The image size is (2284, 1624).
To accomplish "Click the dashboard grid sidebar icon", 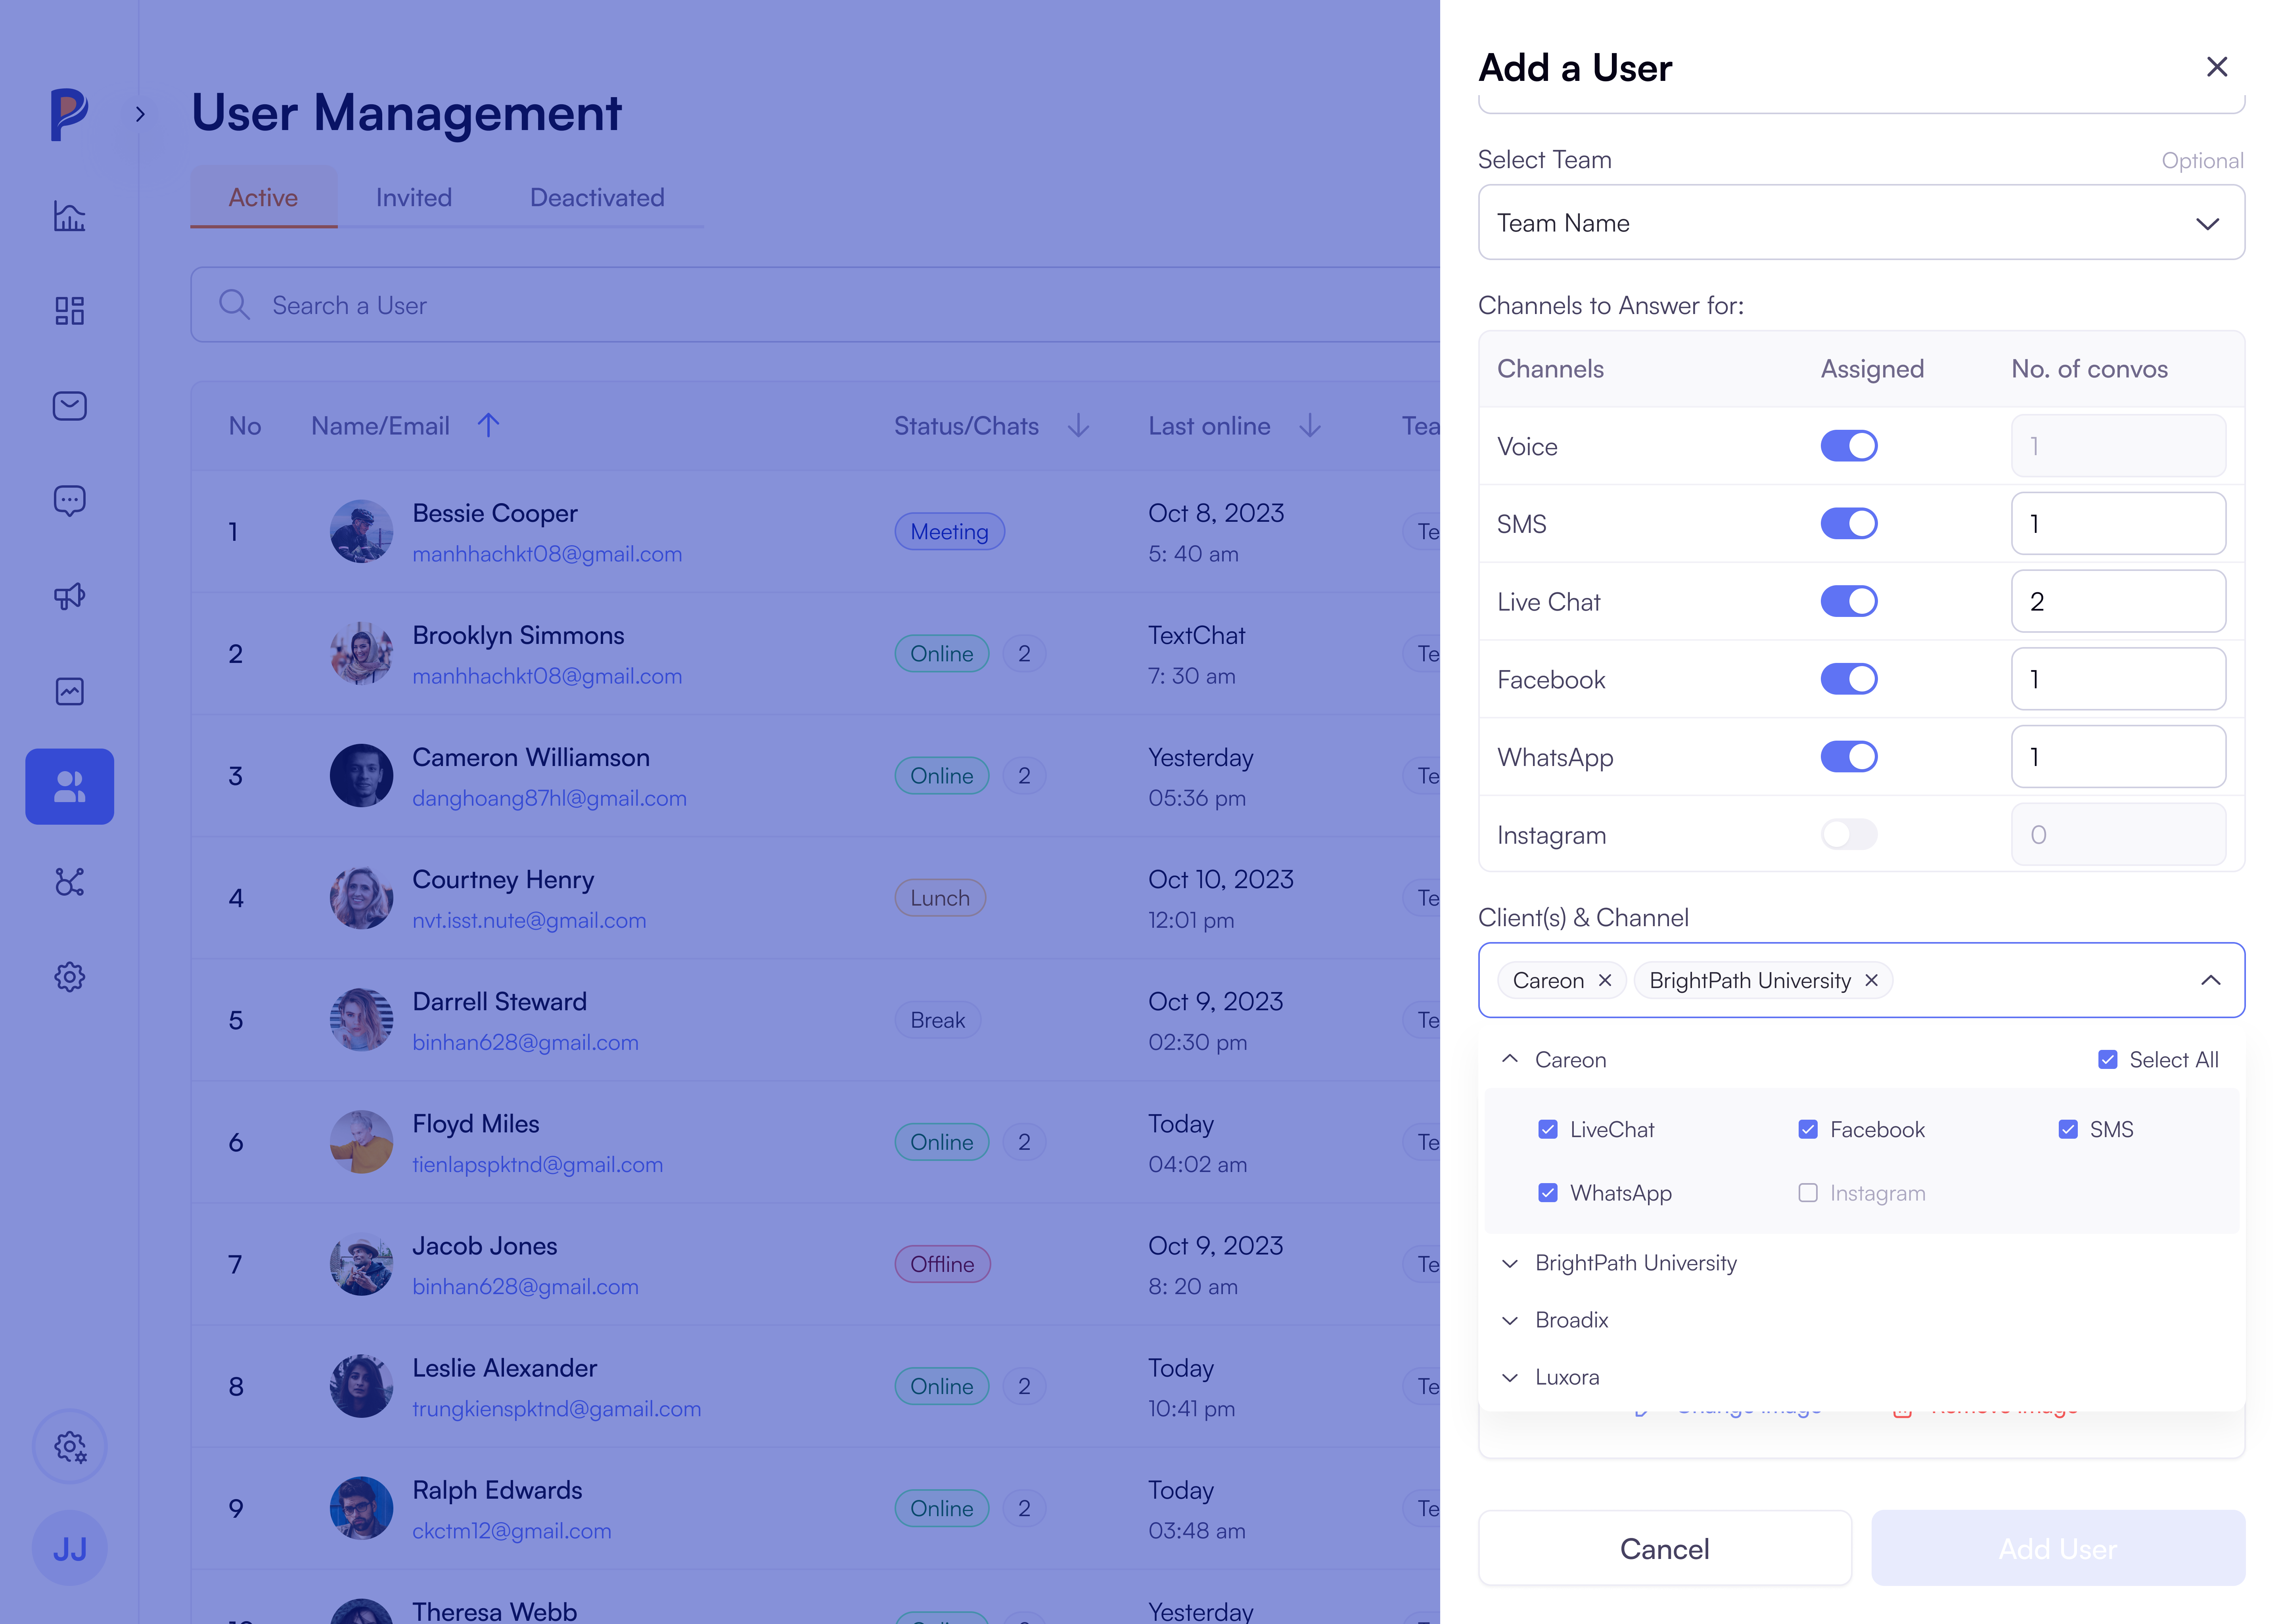I will point(69,311).
